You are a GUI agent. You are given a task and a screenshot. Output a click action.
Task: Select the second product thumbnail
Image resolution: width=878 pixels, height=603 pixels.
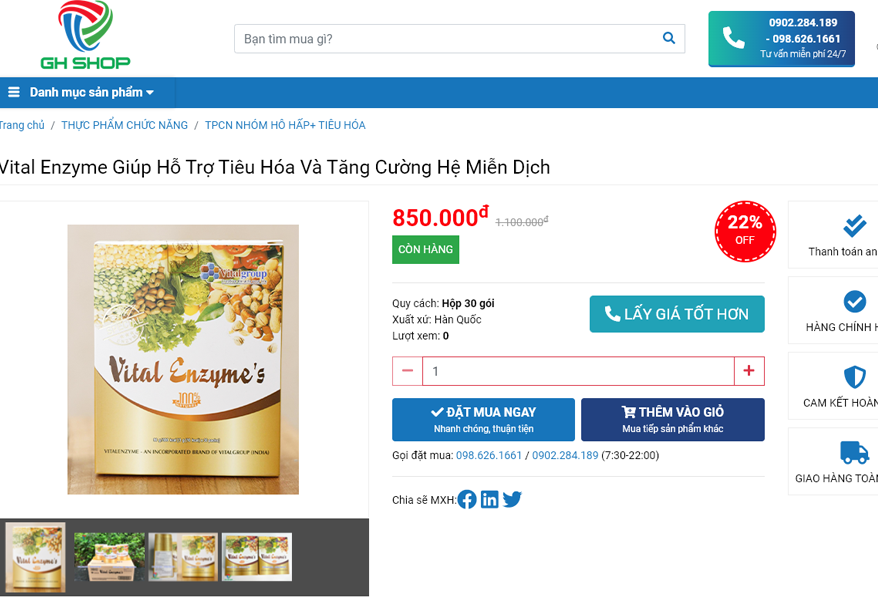pos(109,557)
